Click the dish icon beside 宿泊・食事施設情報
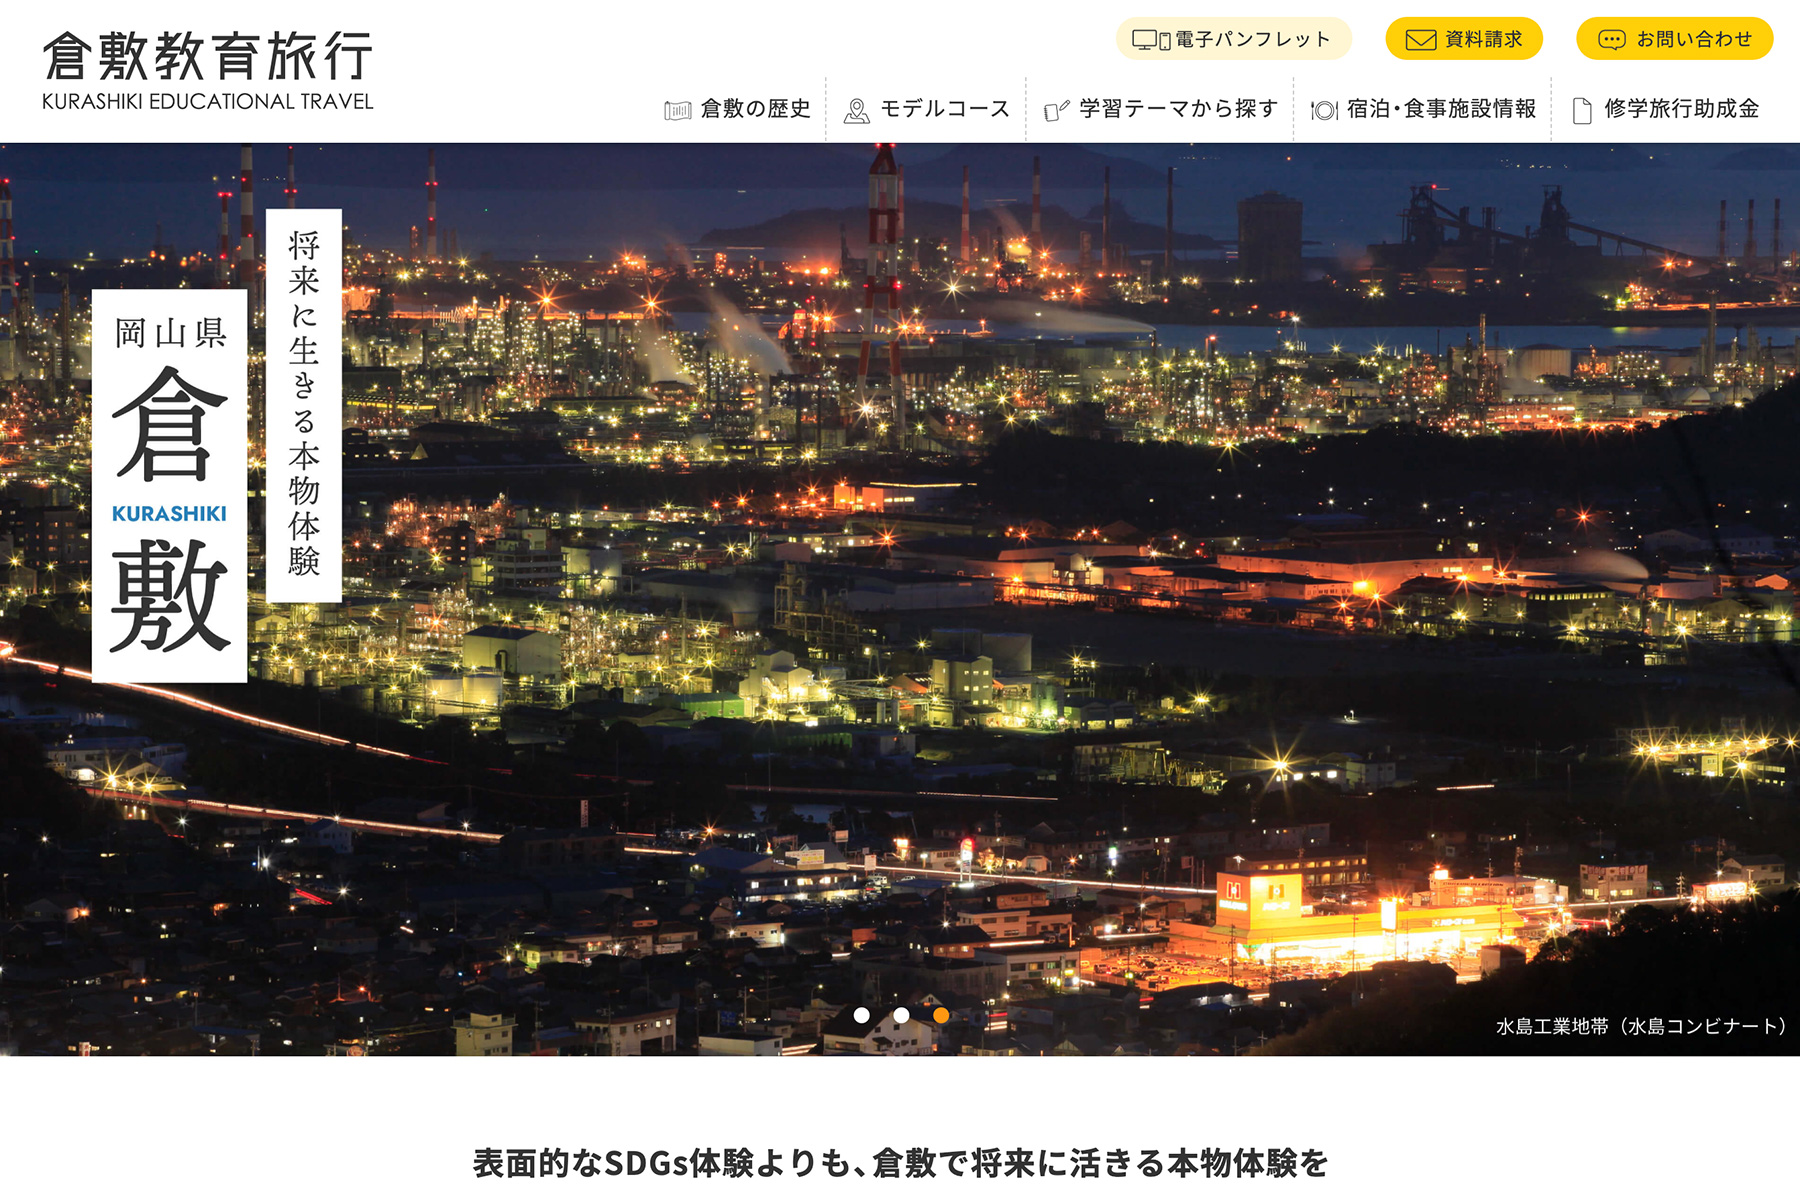 pos(1324,110)
